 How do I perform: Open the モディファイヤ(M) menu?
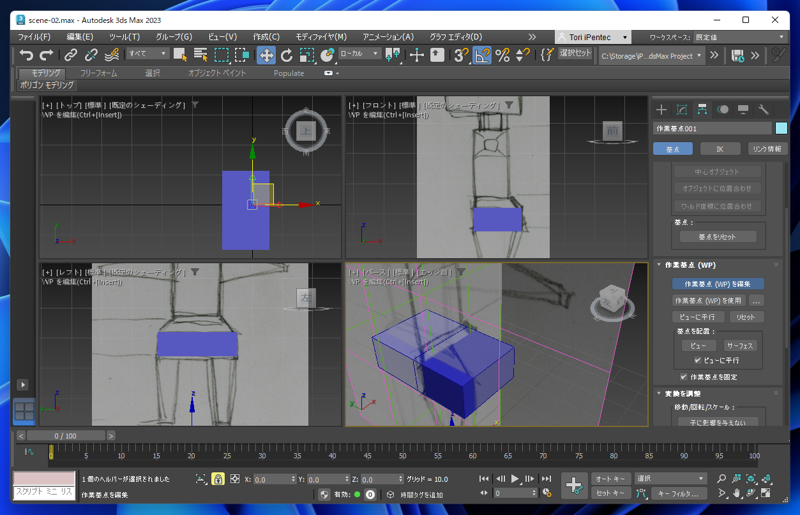[x=321, y=37]
